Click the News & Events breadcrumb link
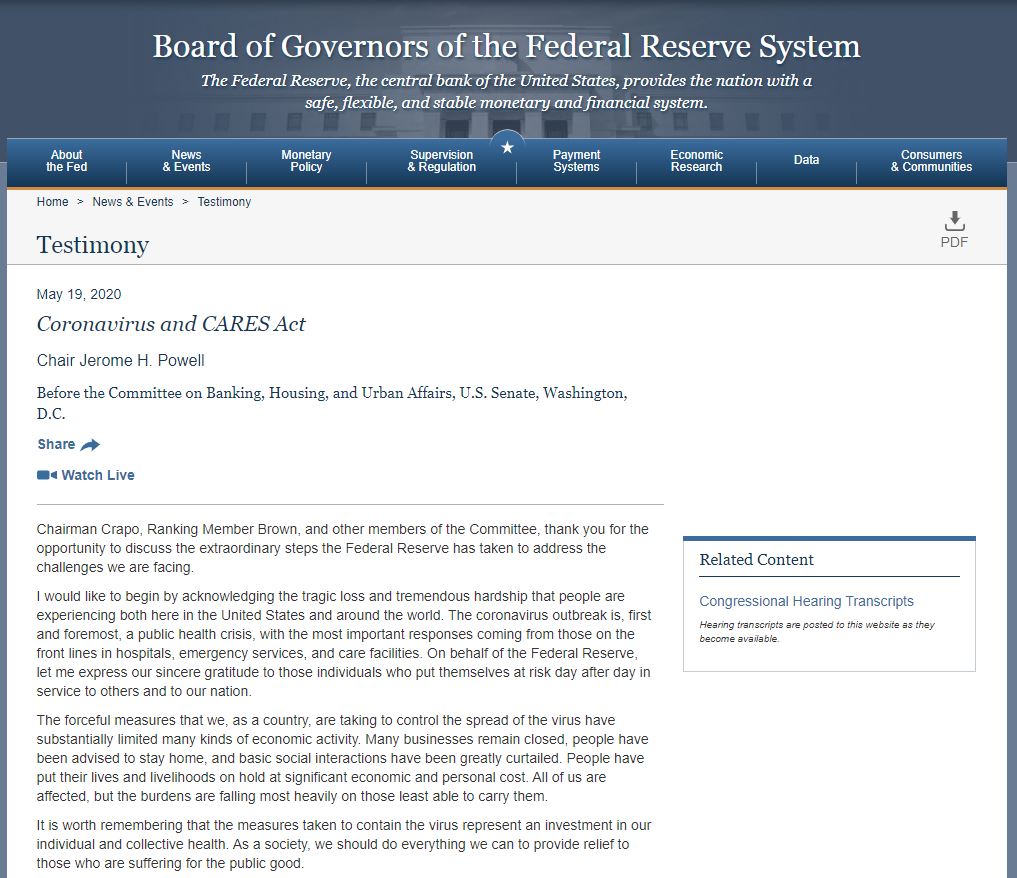Viewport: 1017px width, 878px height. 133,202
